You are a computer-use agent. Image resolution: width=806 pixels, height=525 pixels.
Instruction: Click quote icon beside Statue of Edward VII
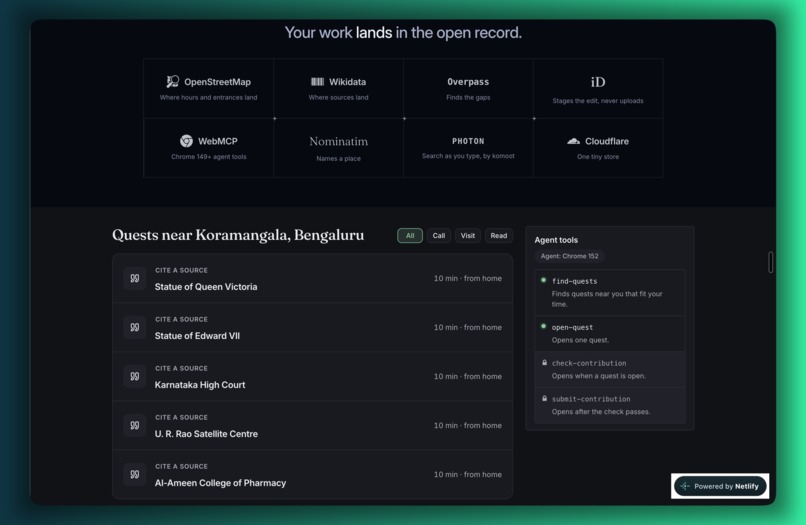tap(135, 327)
